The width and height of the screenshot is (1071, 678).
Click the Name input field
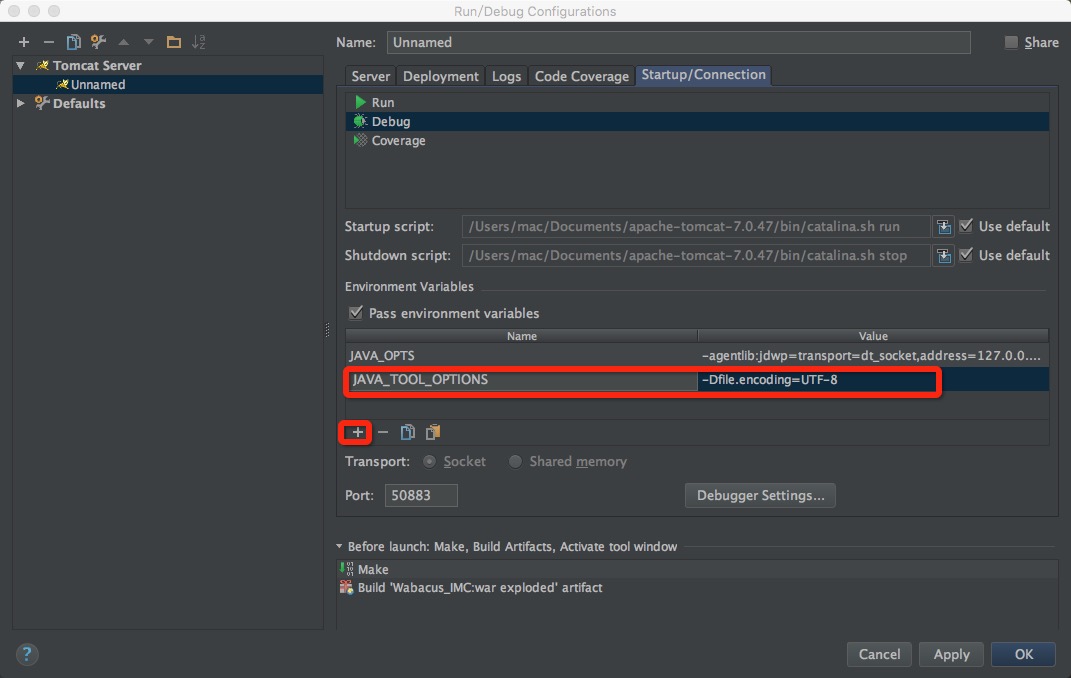[678, 42]
